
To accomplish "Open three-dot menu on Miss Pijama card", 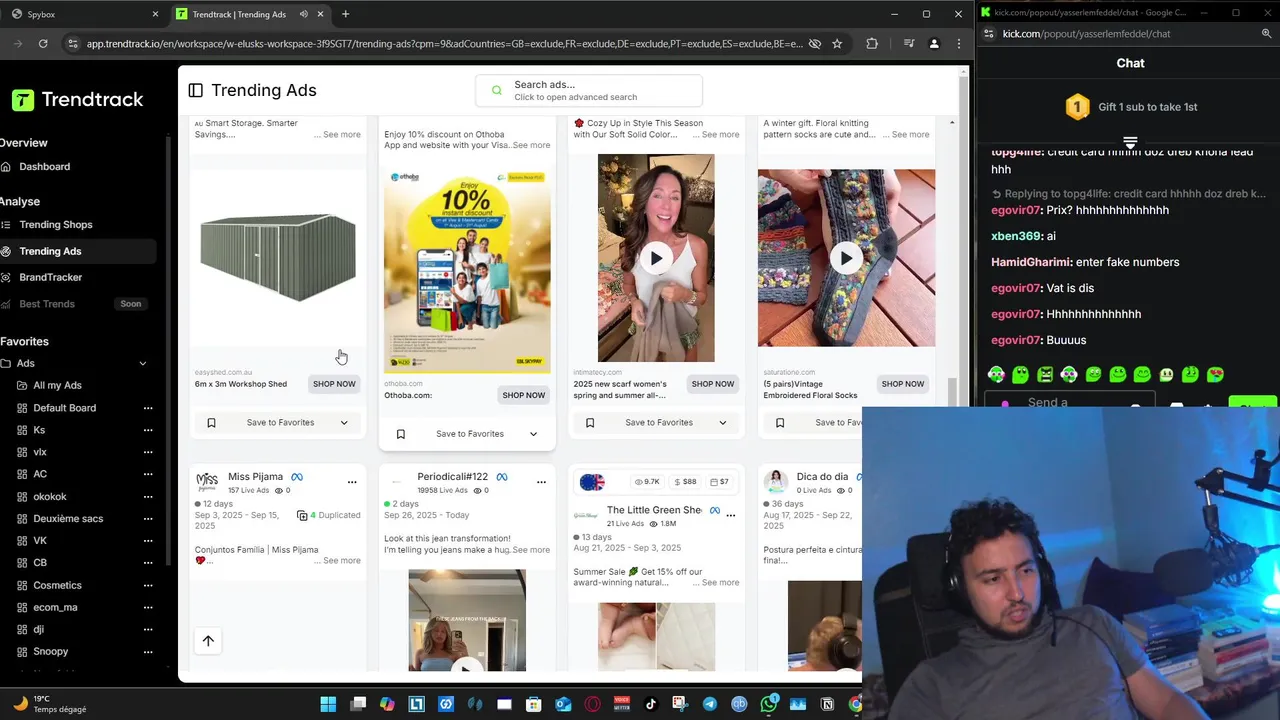I will click(x=352, y=482).
